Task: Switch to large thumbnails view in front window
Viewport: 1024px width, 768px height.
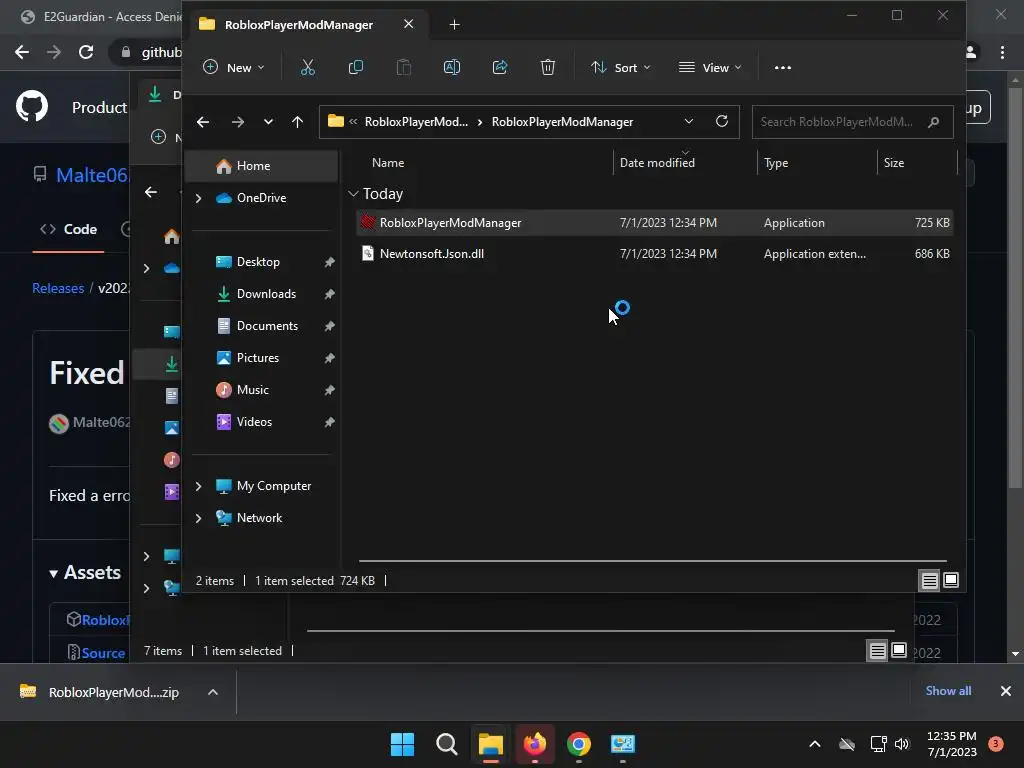Action: (951, 580)
